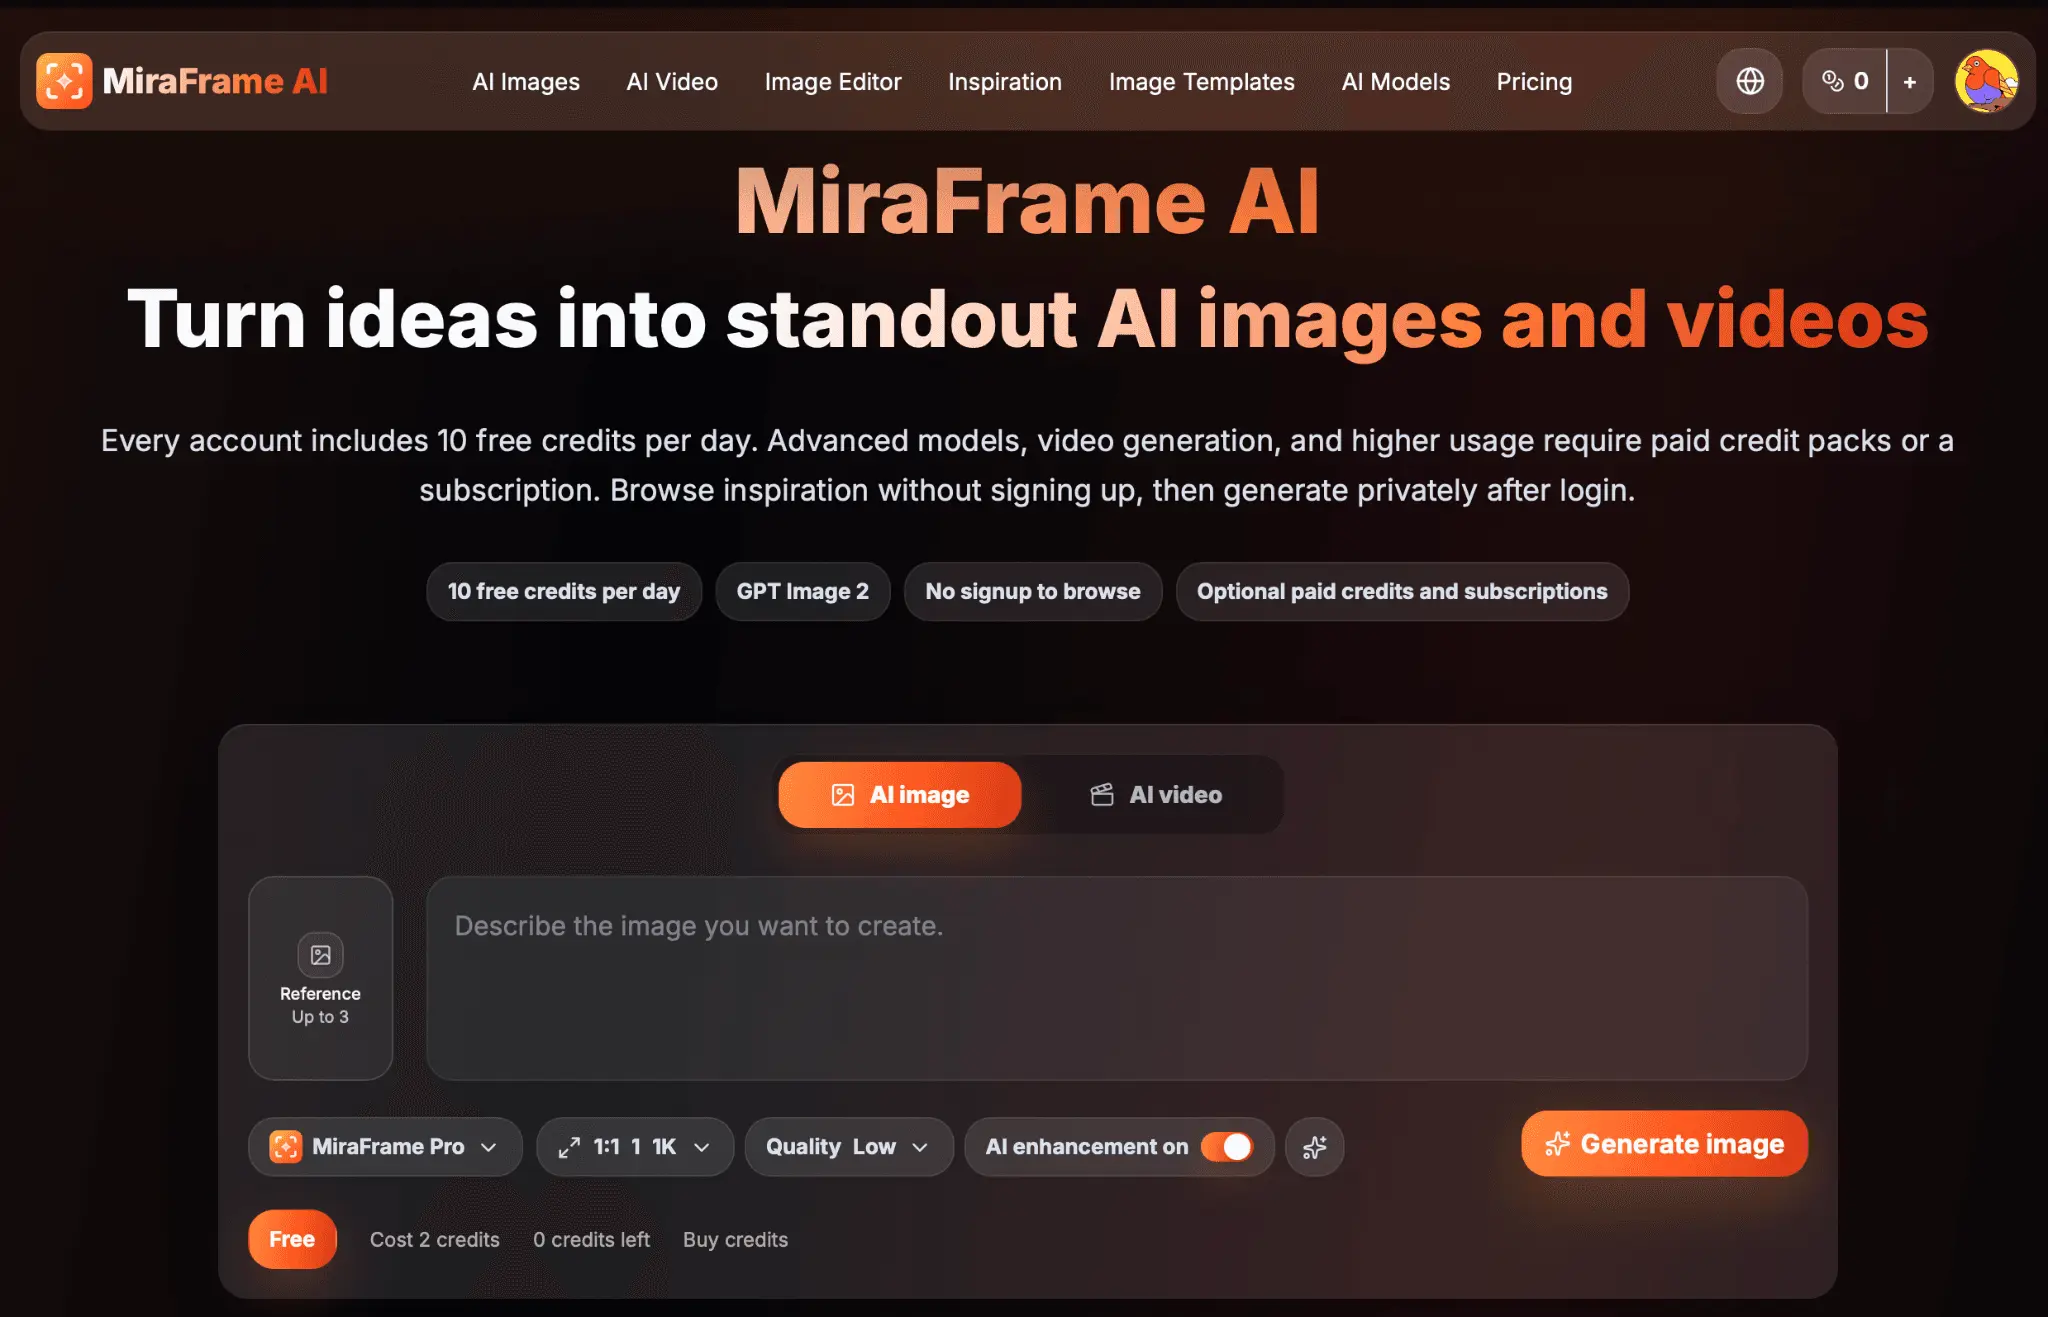2048x1317 pixels.
Task: Open the user avatar profile menu
Action: coord(1986,81)
